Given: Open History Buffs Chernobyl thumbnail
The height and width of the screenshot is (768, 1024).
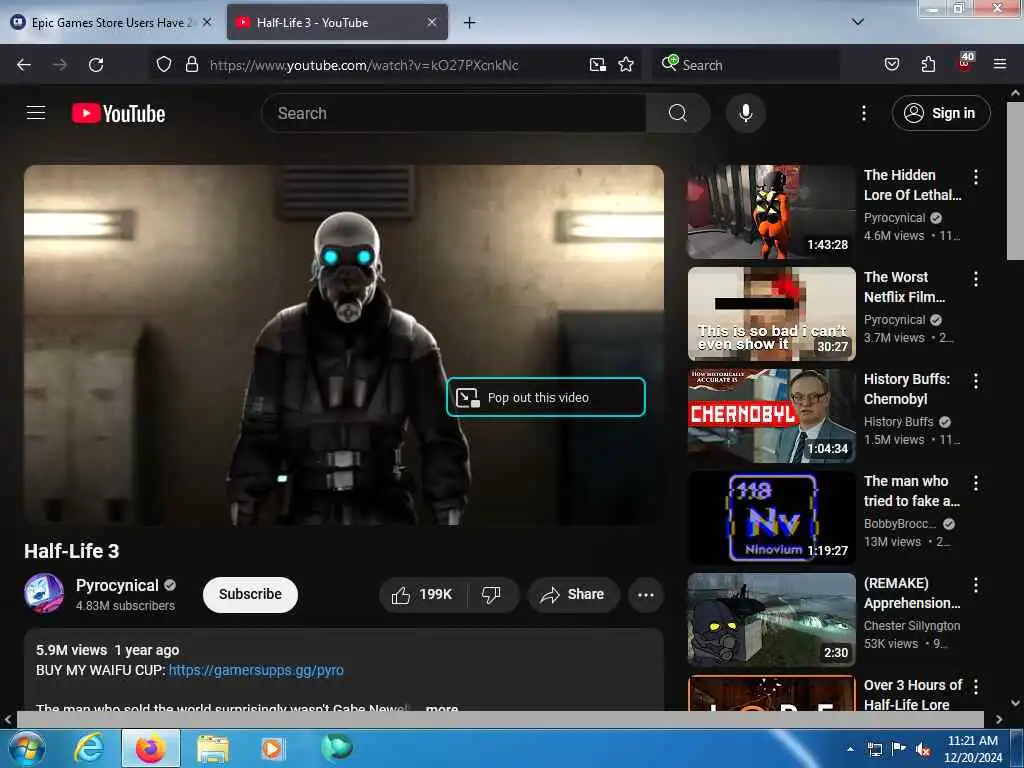Looking at the screenshot, I should (x=771, y=415).
